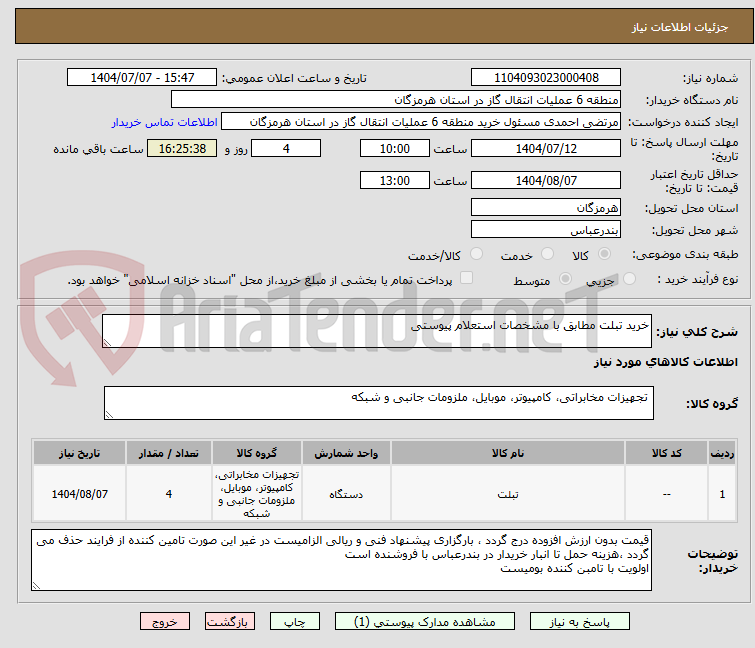The height and width of the screenshot is (648, 755).
Task: Click the شرح کلی نیاز description textarea
Action: click(377, 331)
